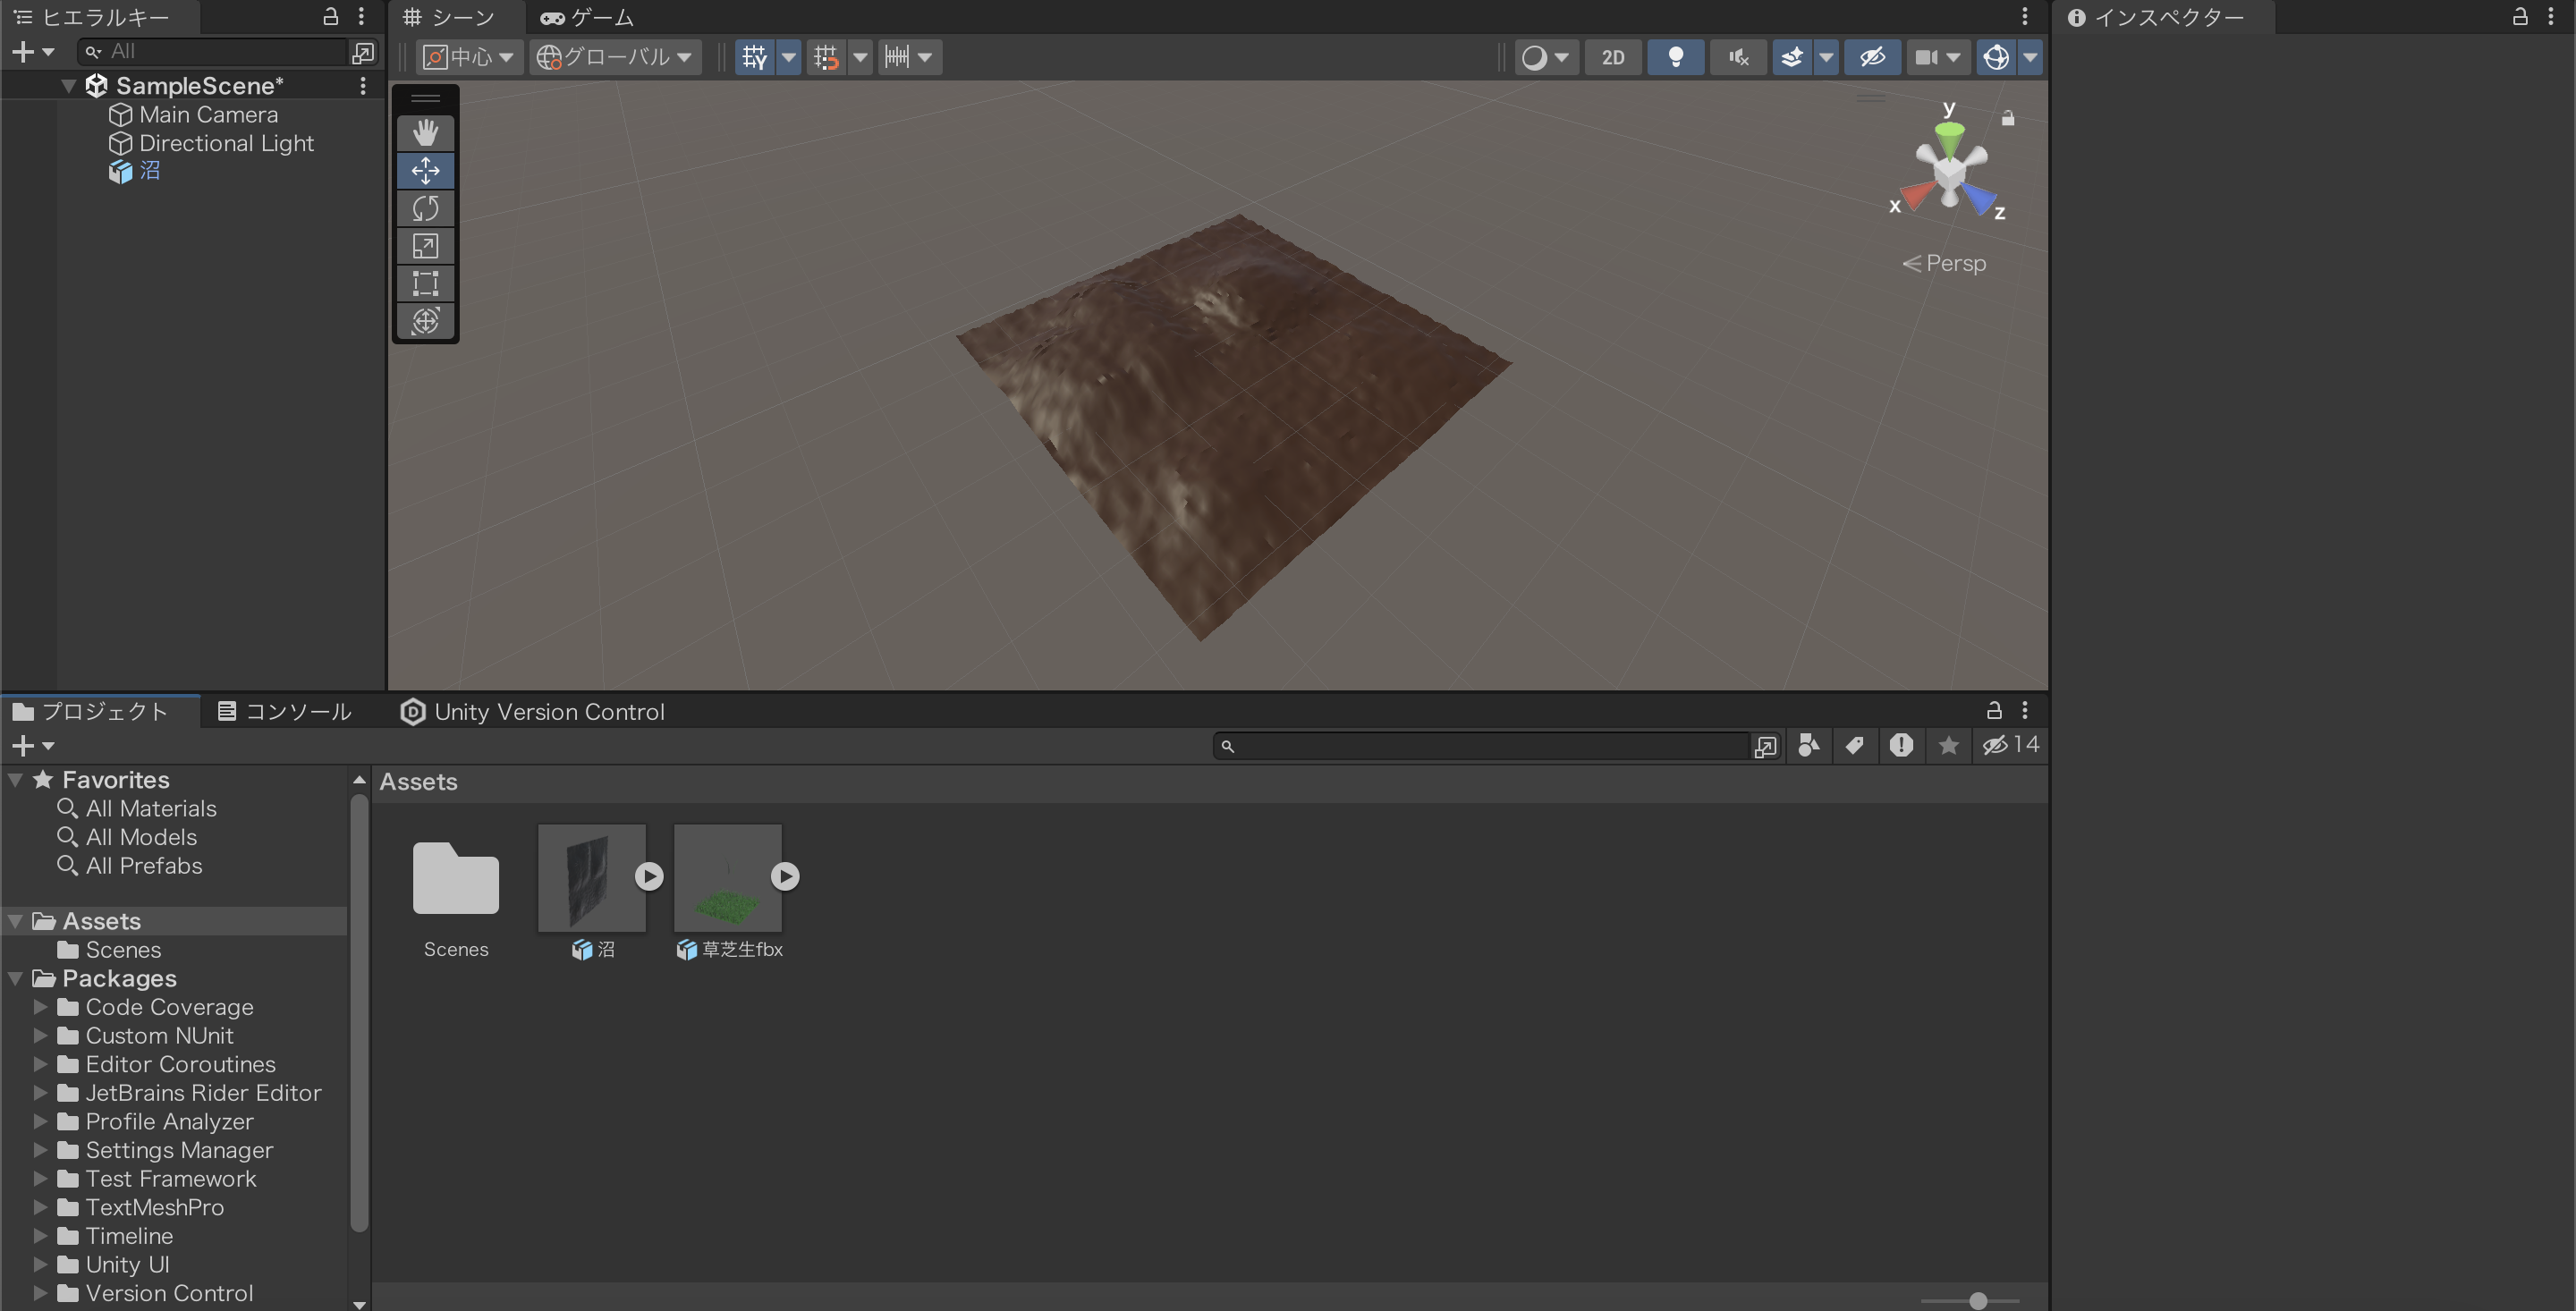Viewport: 2576px width, 1311px height.
Task: Expand the Code Coverage package folder
Action: point(40,1007)
